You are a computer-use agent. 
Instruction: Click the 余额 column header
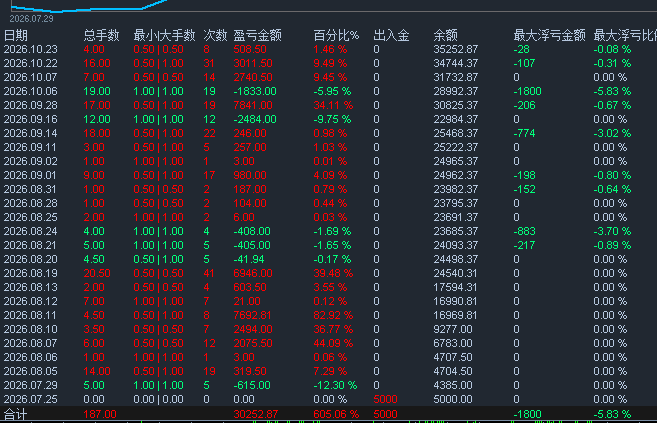pyautogui.click(x=445, y=36)
